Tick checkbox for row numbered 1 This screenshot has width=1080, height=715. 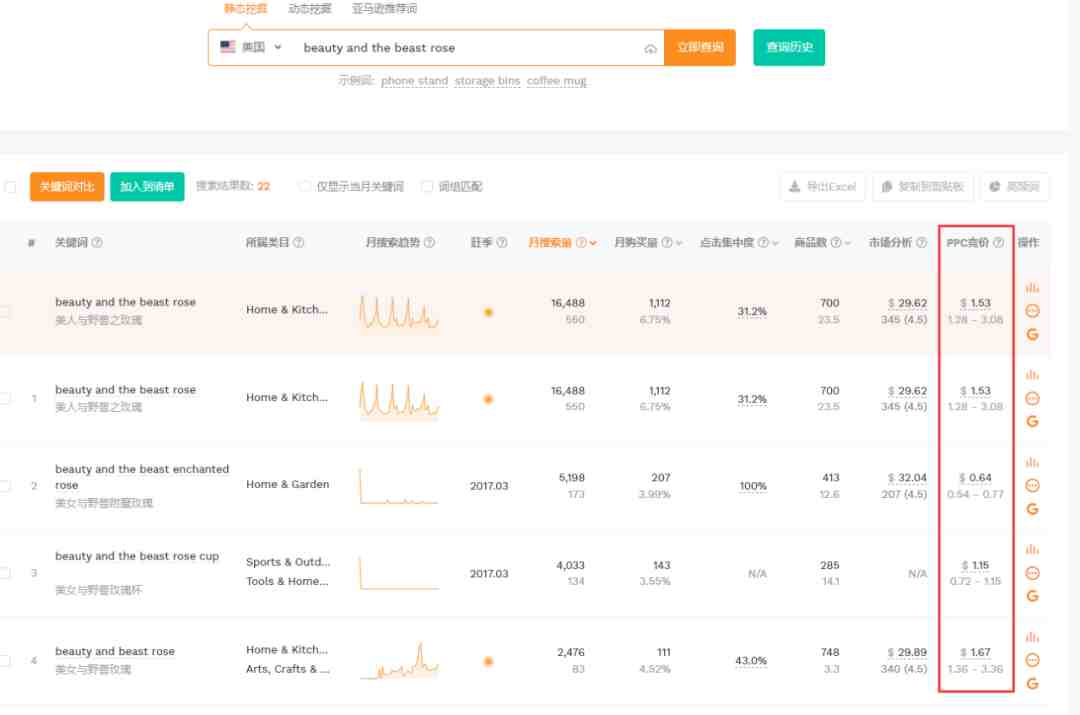(x=5, y=398)
